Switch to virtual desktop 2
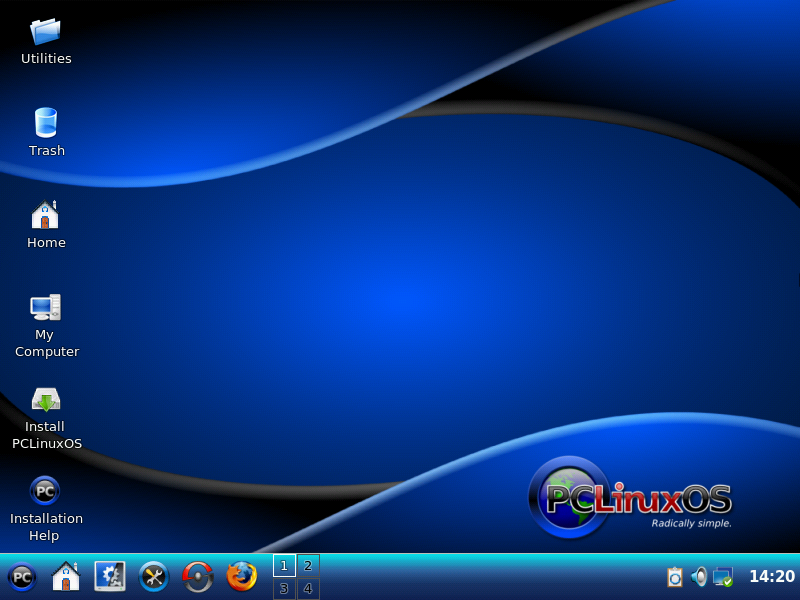The width and height of the screenshot is (800, 600). 308,566
